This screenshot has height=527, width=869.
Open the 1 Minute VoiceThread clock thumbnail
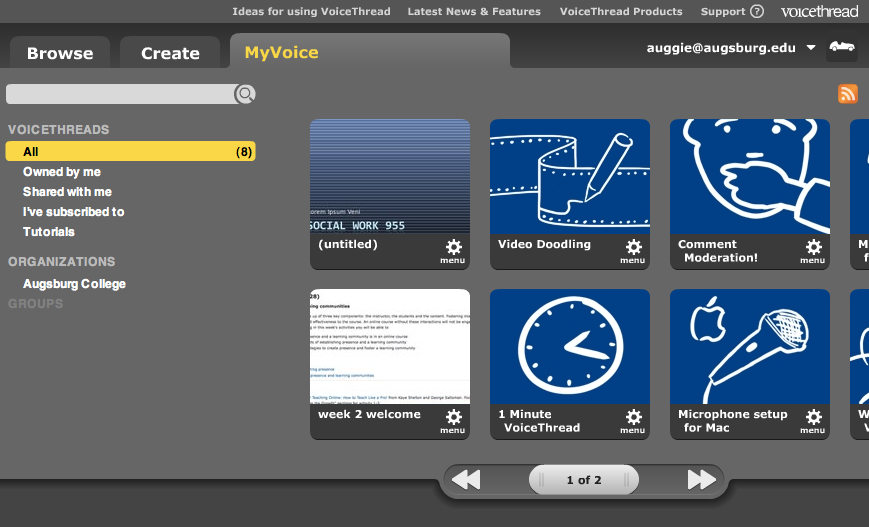[570, 346]
